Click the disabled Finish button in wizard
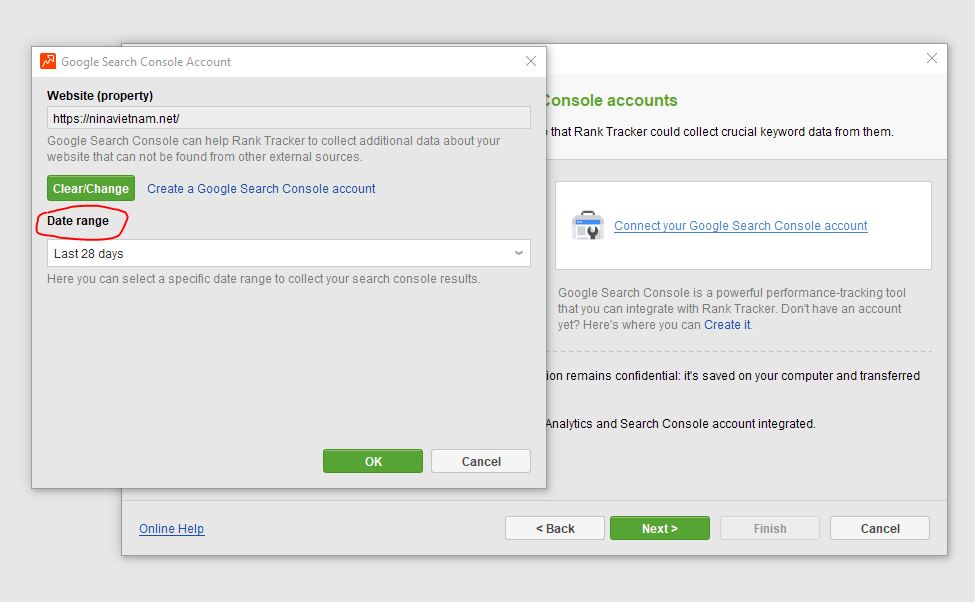This screenshot has height=602, width=975. (770, 528)
